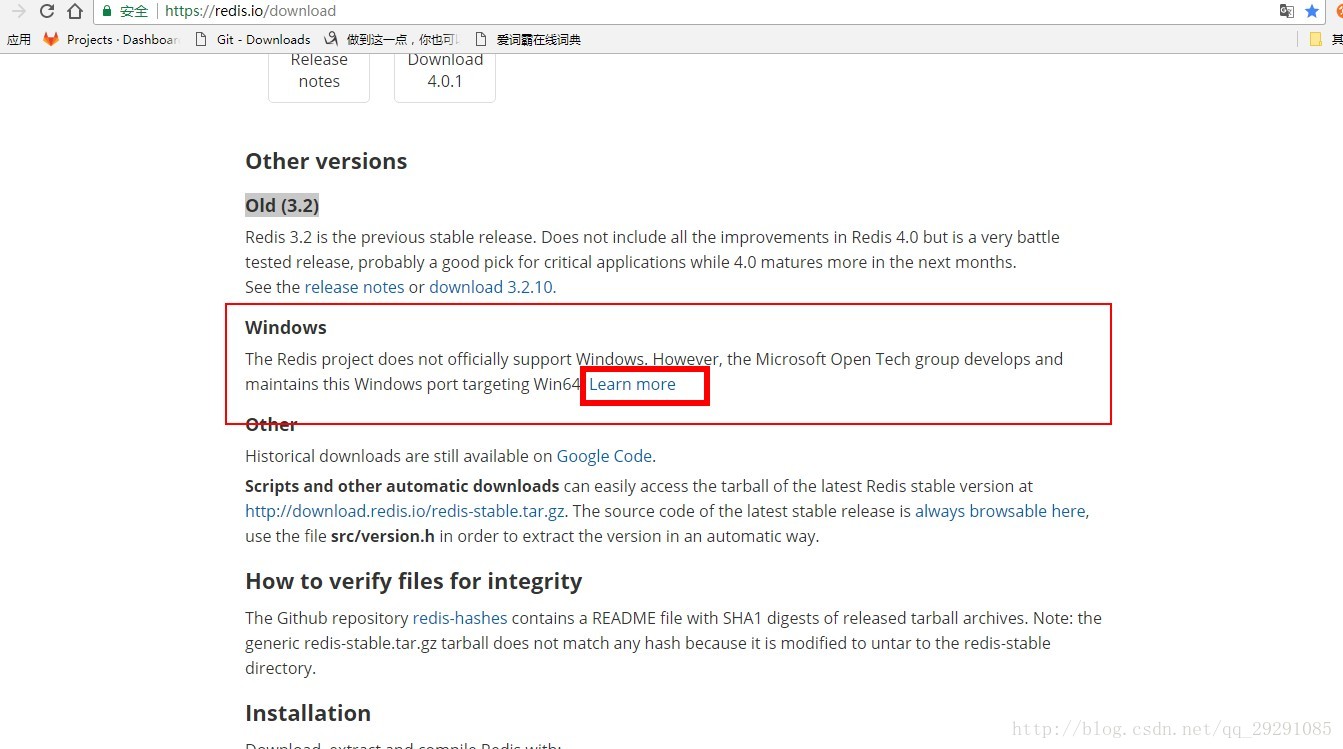This screenshot has width=1343, height=749.
Task: Open the redis-hashes repository link
Action: click(460, 618)
